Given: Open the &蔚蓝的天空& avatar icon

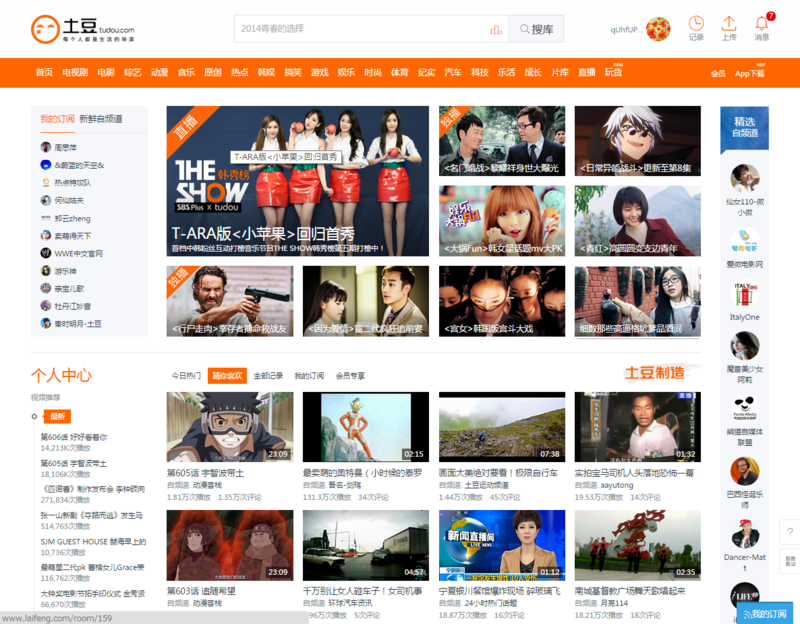Looking at the screenshot, I should coord(45,165).
